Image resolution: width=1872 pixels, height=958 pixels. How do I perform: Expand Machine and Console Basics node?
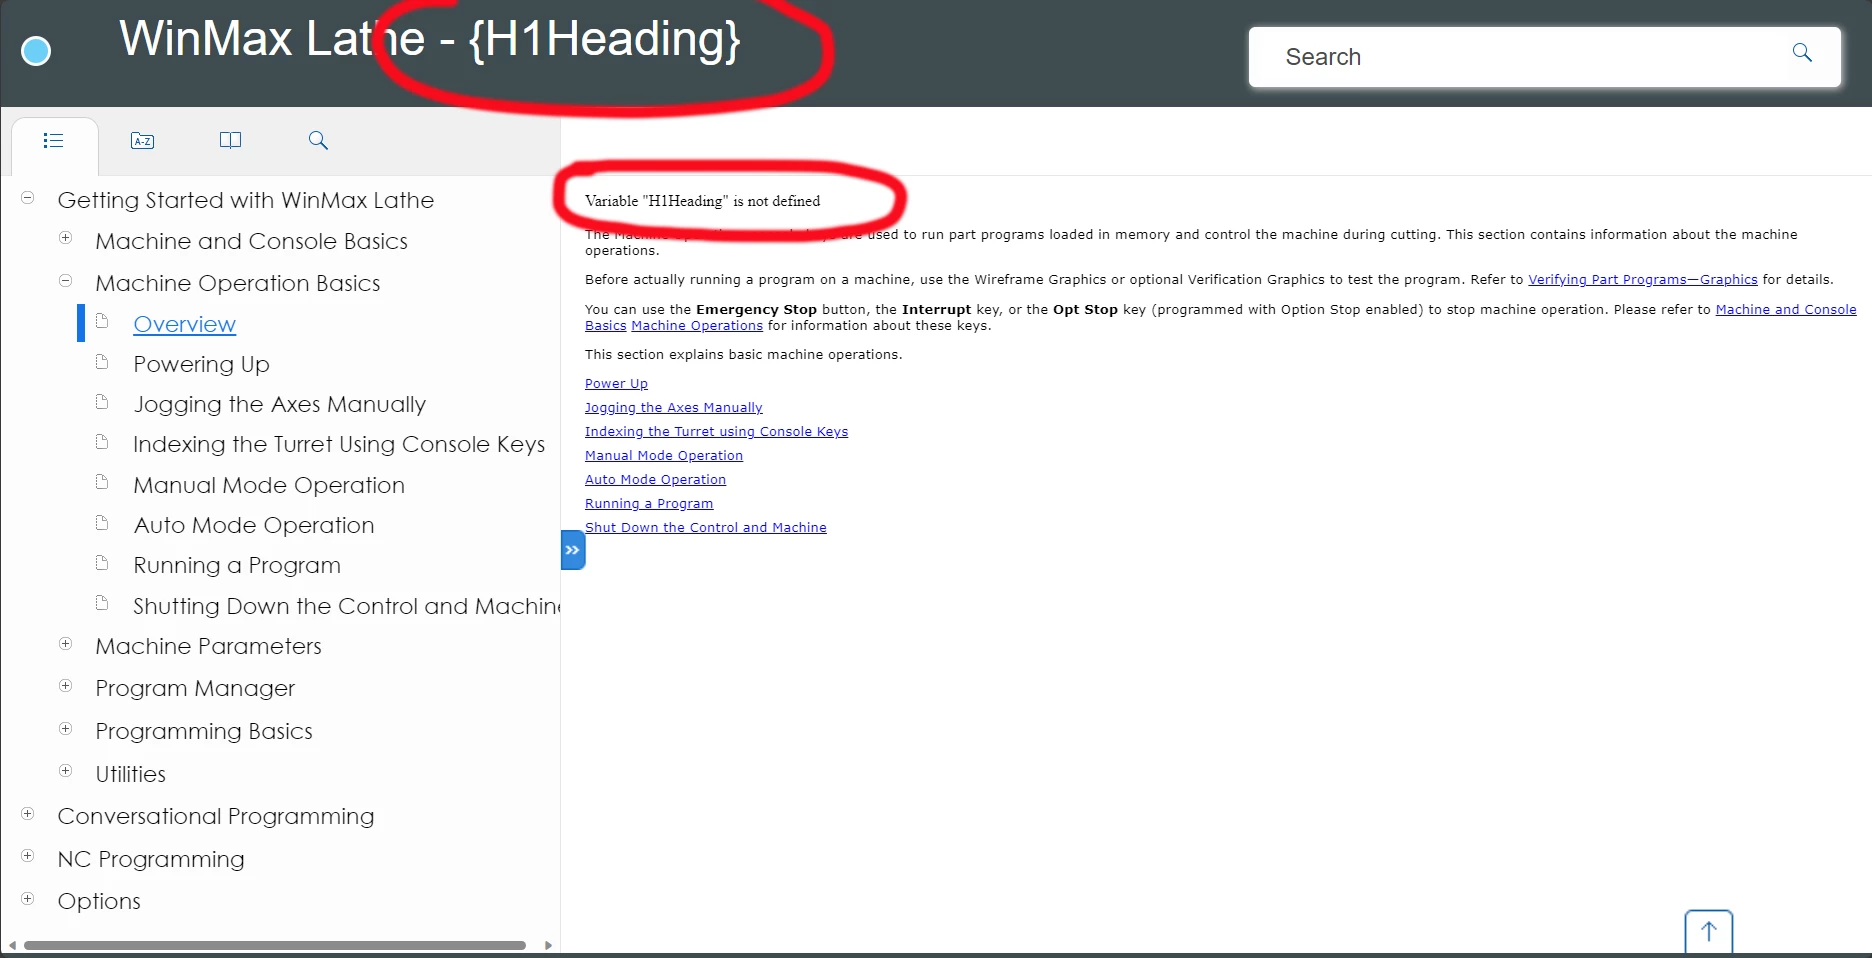66,238
